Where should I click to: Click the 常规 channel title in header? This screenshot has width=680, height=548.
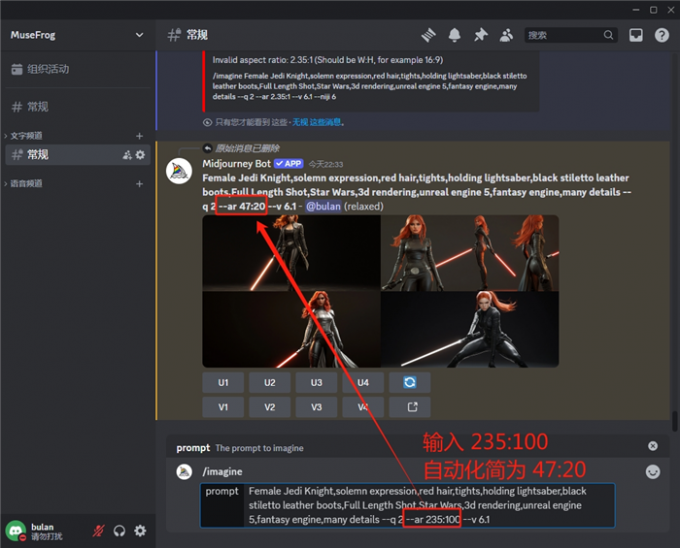pyautogui.click(x=197, y=35)
